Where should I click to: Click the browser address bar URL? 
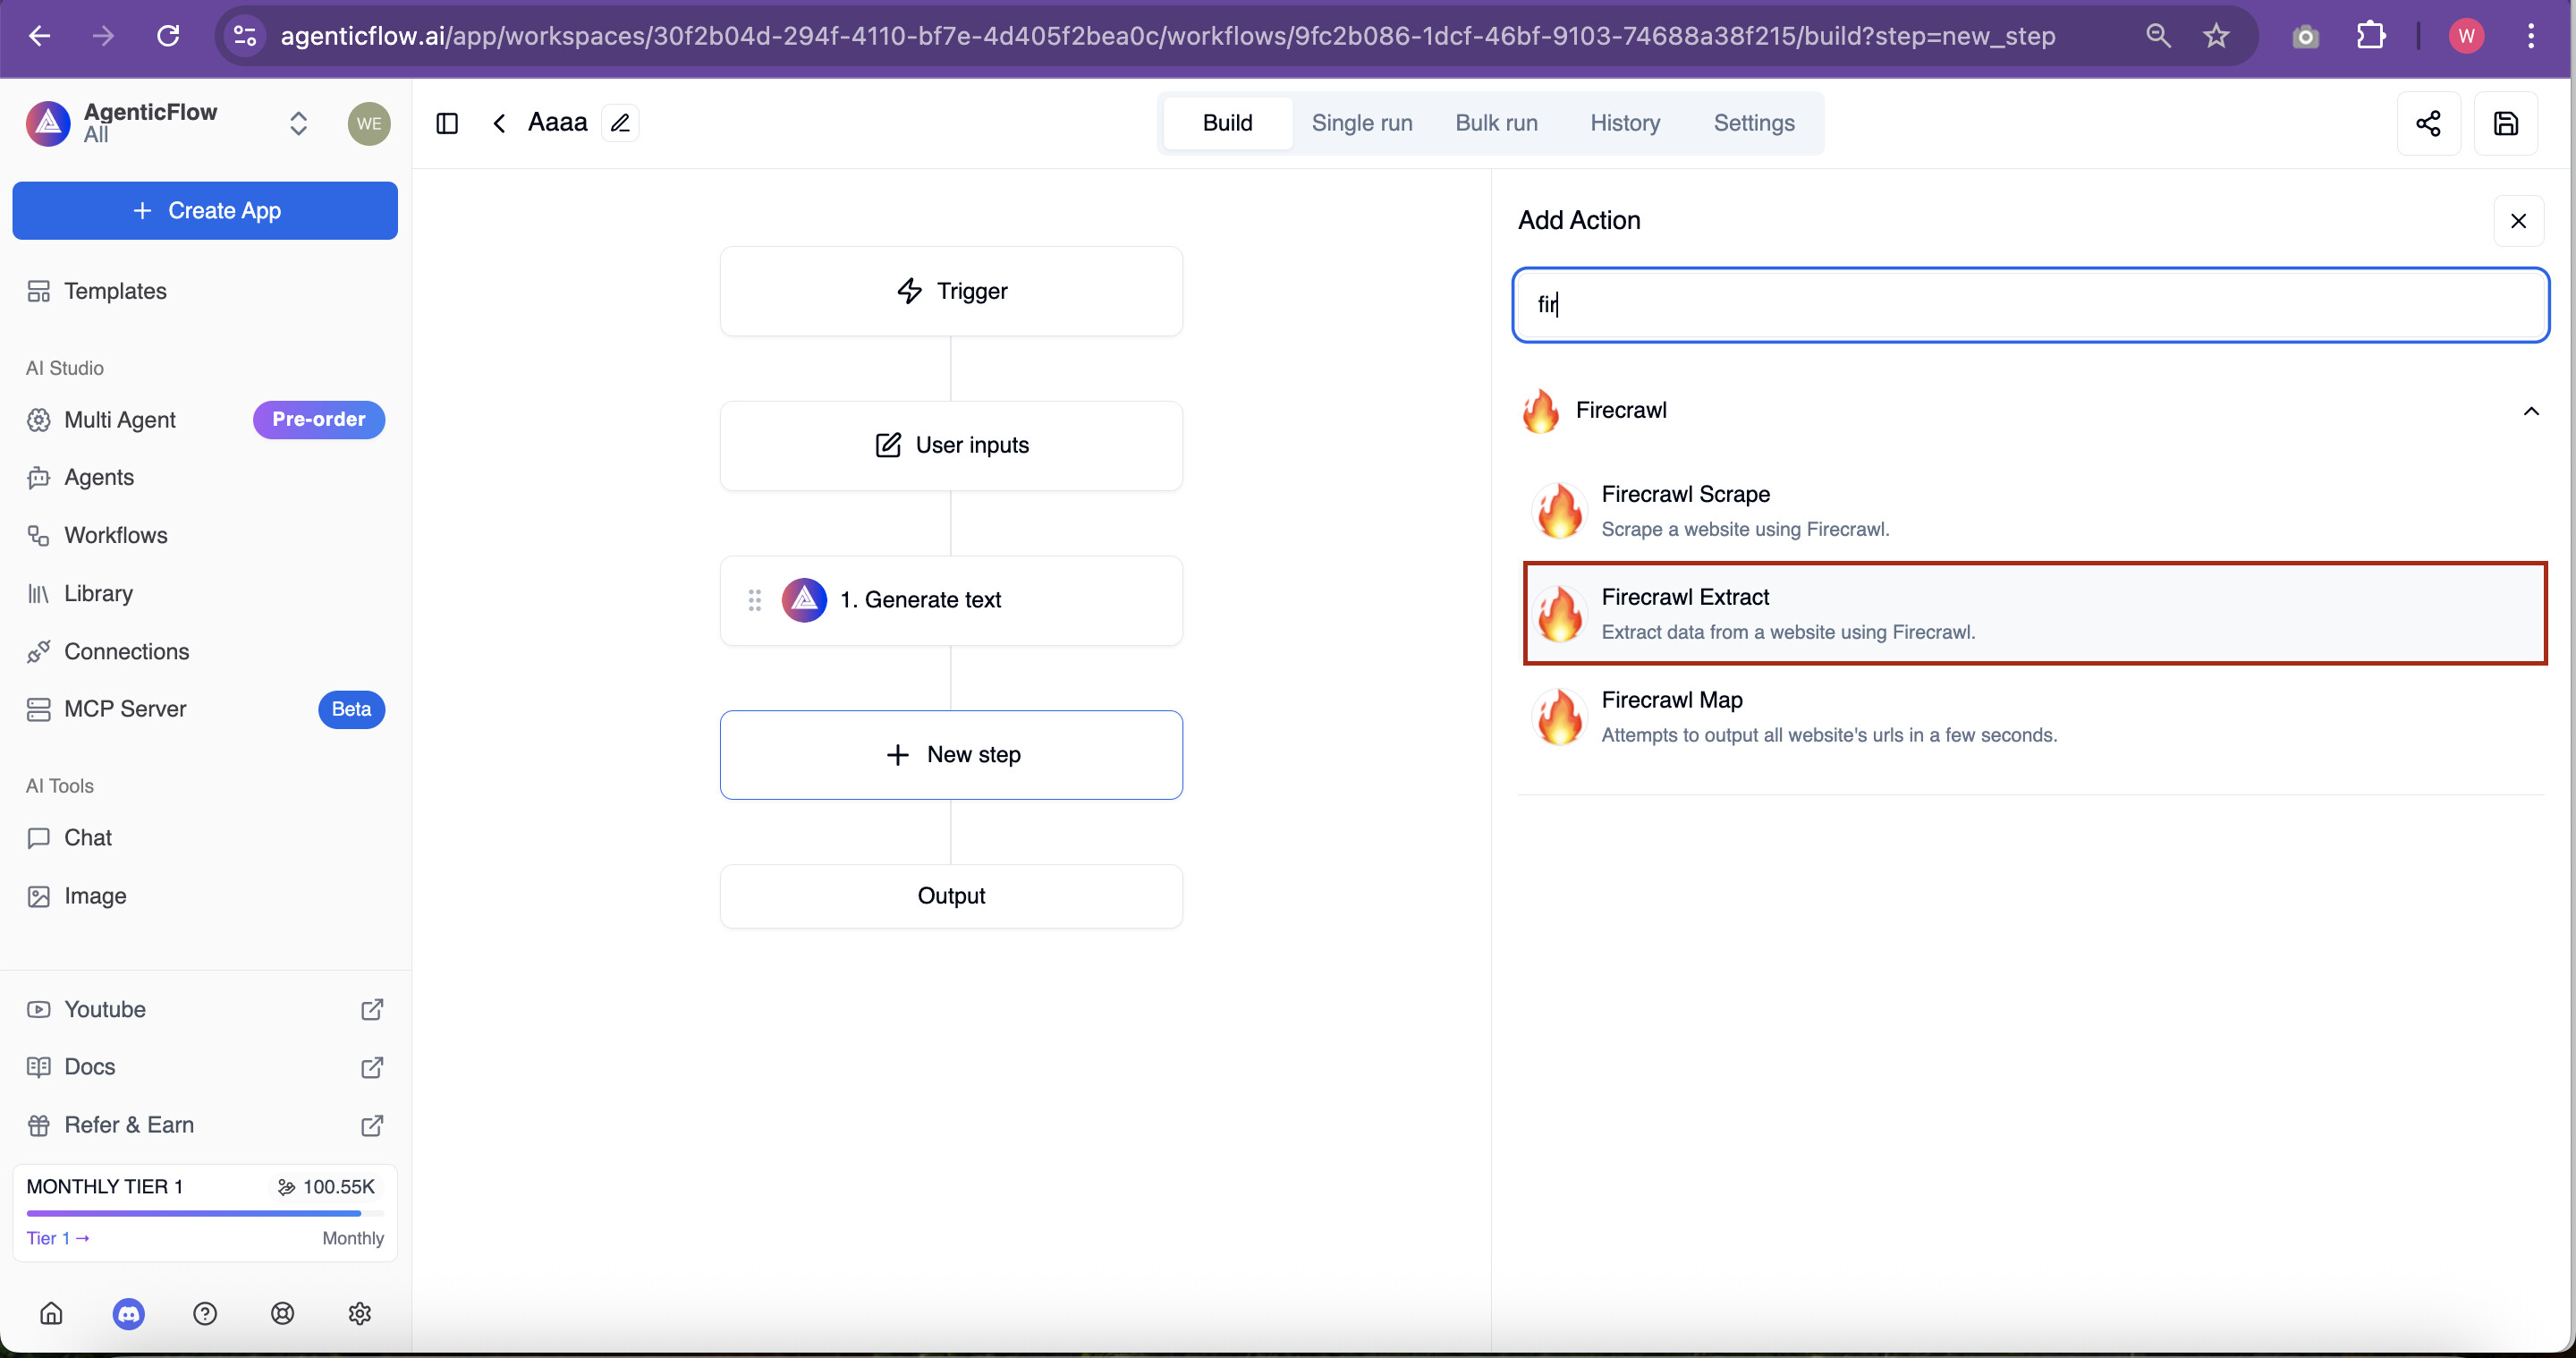pyautogui.click(x=1167, y=36)
